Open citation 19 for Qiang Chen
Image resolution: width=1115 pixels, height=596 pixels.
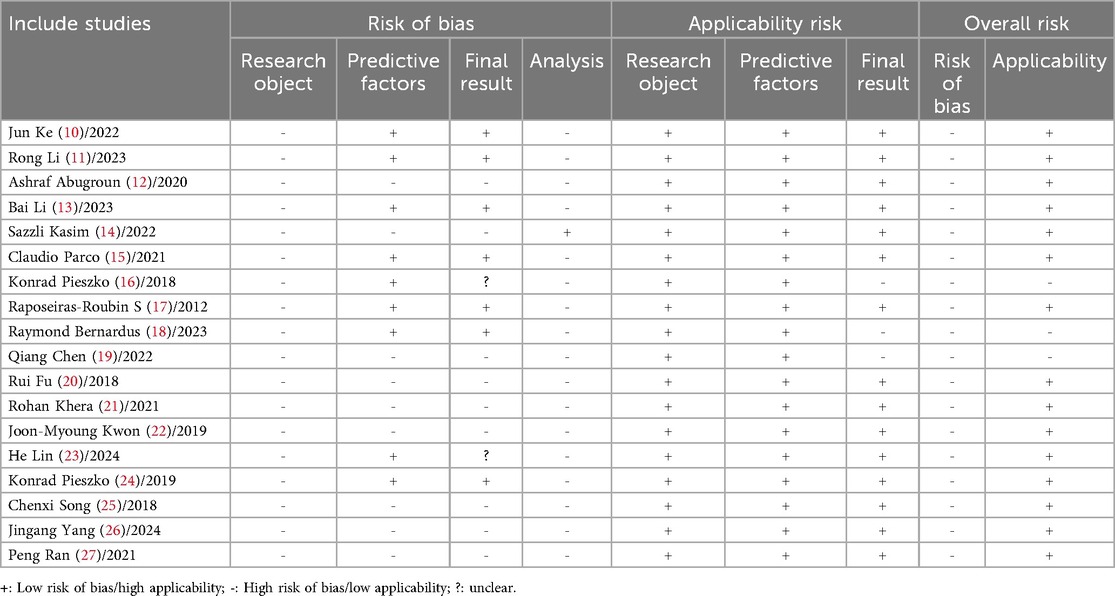pyautogui.click(x=105, y=357)
